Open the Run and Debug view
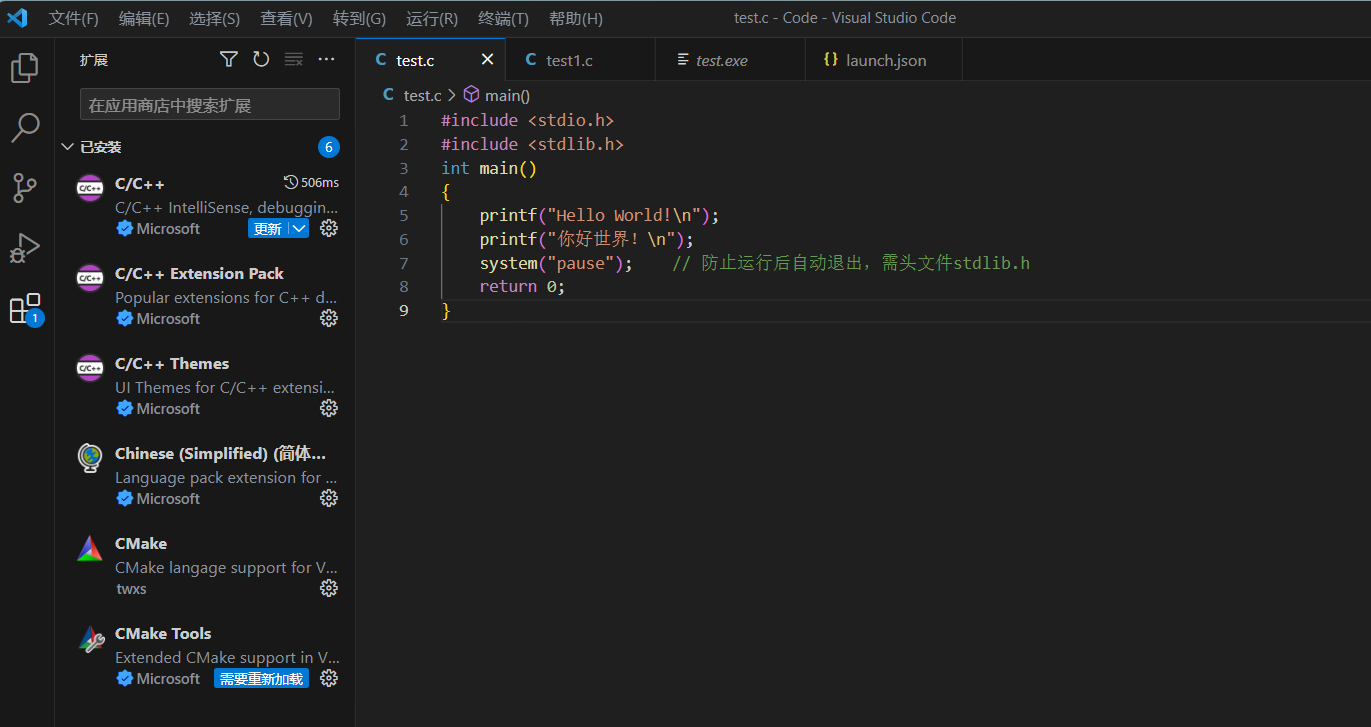Image resolution: width=1371 pixels, height=727 pixels. tap(25, 248)
